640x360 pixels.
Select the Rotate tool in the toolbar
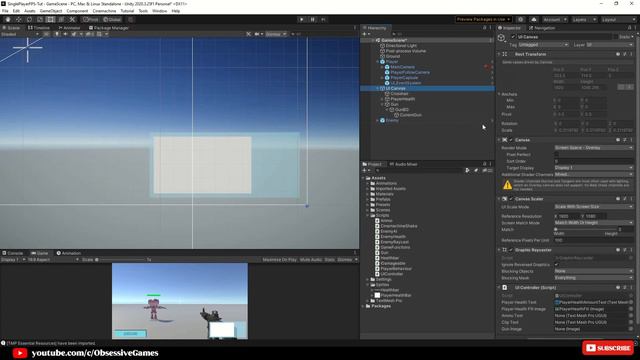pyautogui.click(x=29, y=20)
